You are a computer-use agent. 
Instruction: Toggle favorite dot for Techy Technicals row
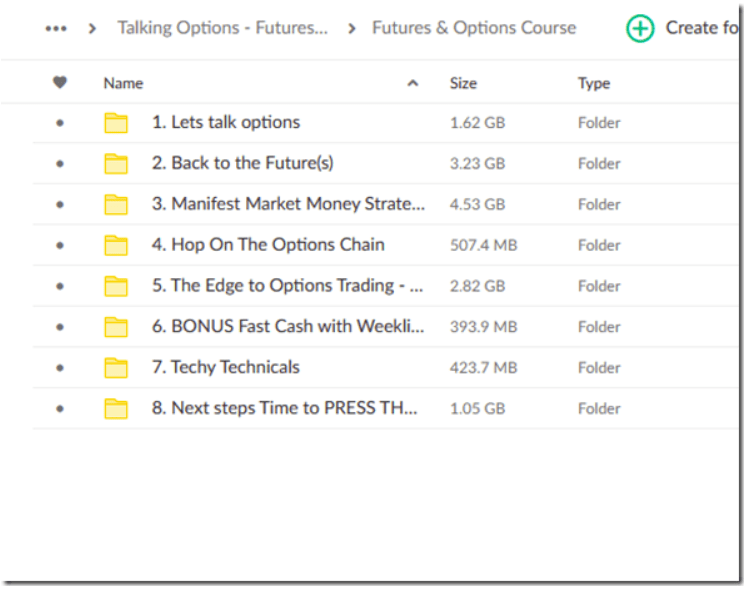tap(60, 368)
